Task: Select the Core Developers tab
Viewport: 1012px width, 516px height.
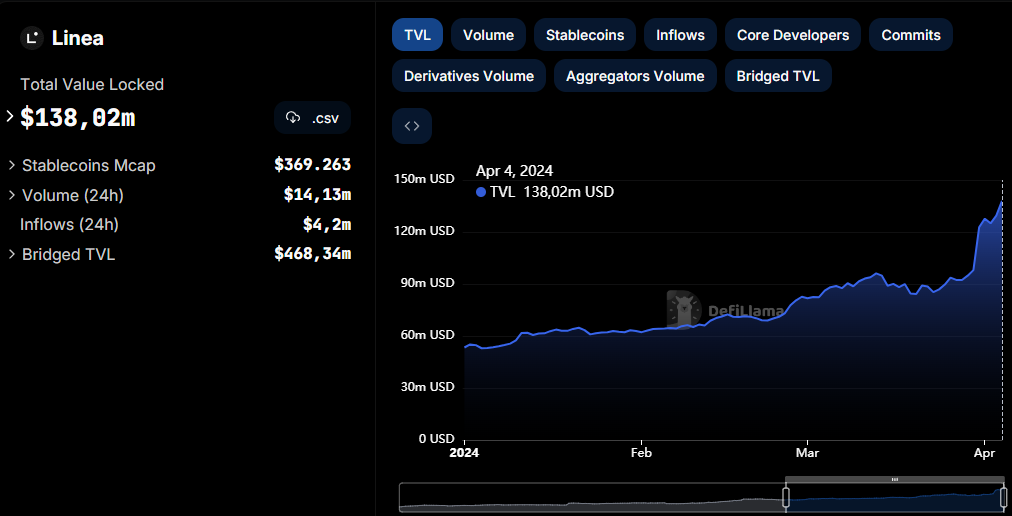Action: (793, 35)
